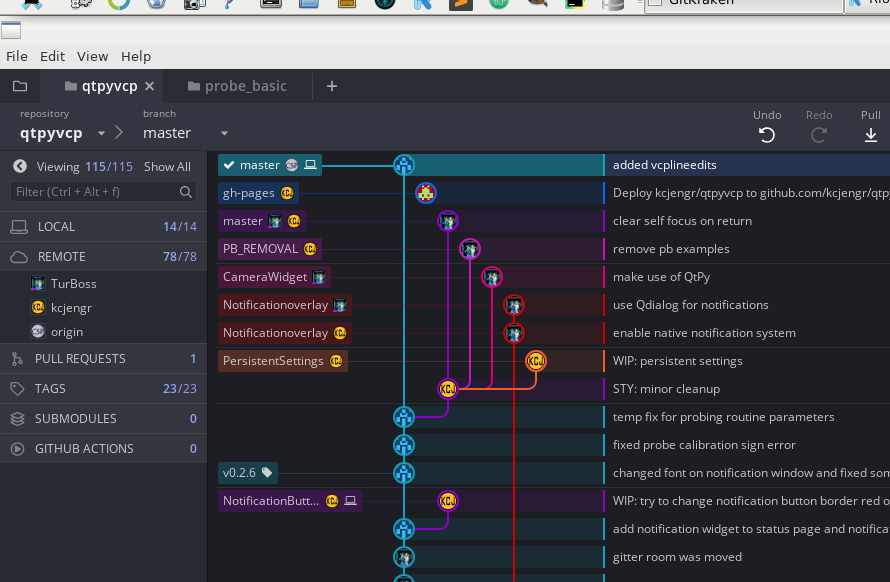Click commit node for 'add notification widget'
This screenshot has height=582, width=890.
pos(404,529)
